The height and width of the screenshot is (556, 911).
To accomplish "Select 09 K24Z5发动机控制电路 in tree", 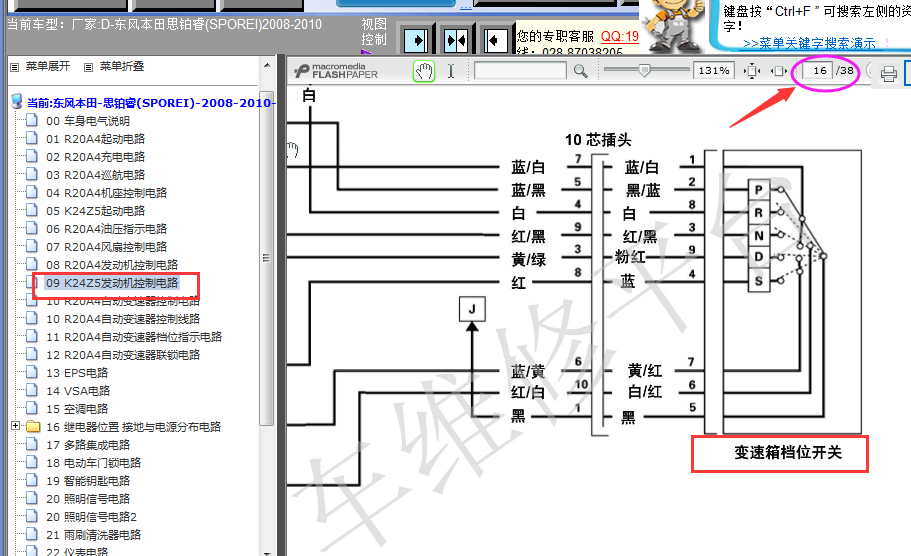I will (x=112, y=283).
